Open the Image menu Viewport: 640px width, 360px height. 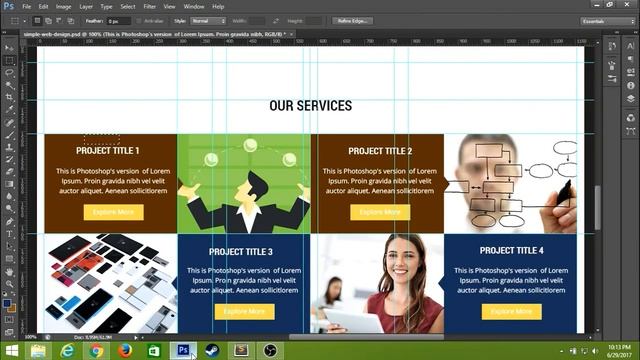click(63, 7)
